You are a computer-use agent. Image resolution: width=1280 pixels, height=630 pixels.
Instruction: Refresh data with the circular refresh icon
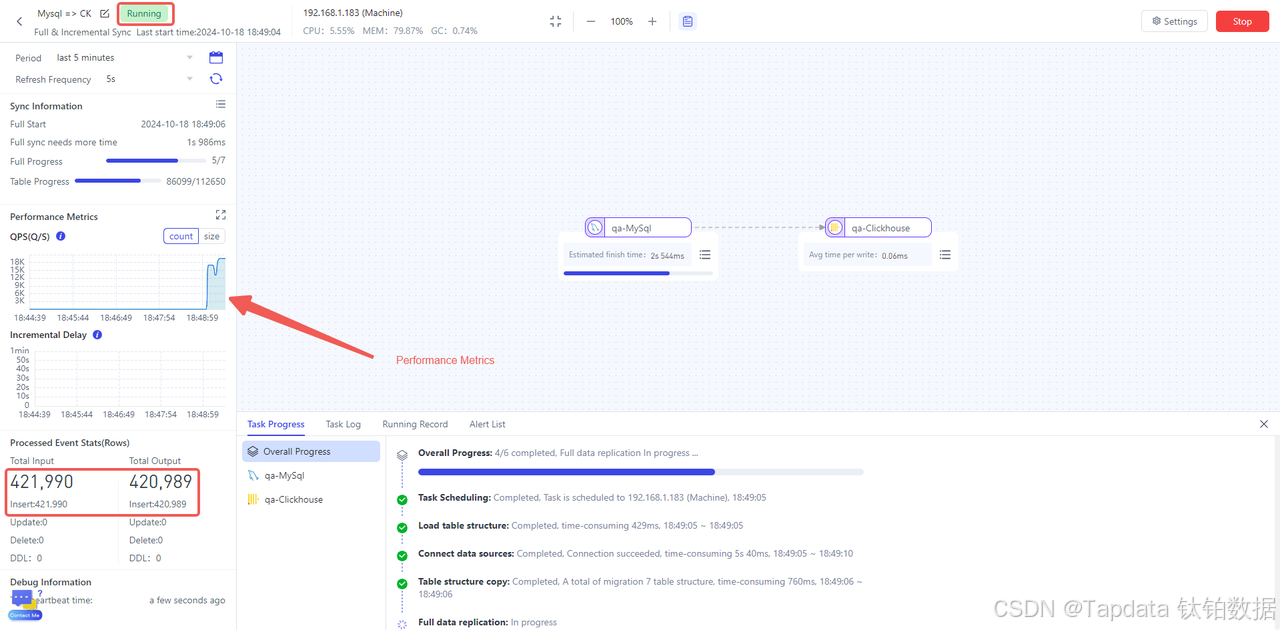(216, 79)
